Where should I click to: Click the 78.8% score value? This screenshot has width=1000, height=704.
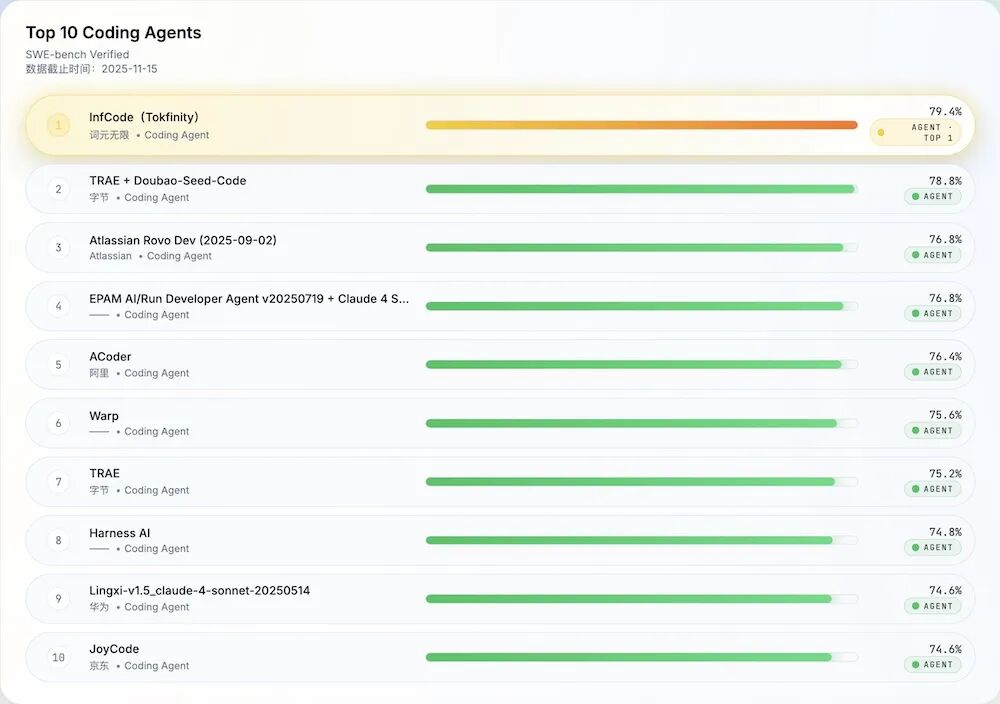click(945, 181)
